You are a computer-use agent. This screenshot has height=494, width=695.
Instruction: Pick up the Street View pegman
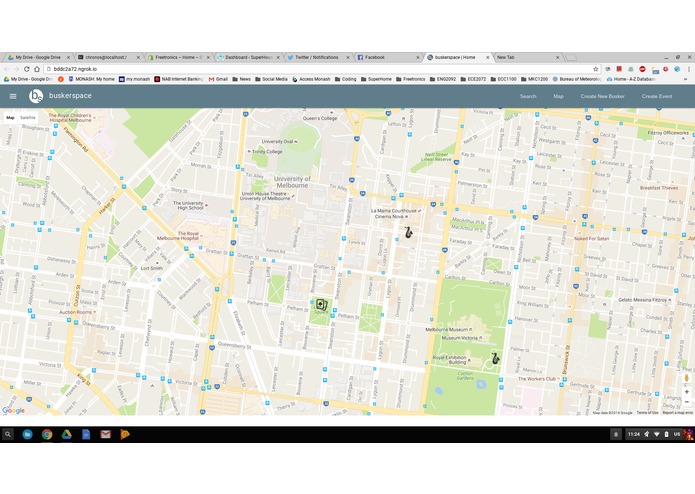687,377
